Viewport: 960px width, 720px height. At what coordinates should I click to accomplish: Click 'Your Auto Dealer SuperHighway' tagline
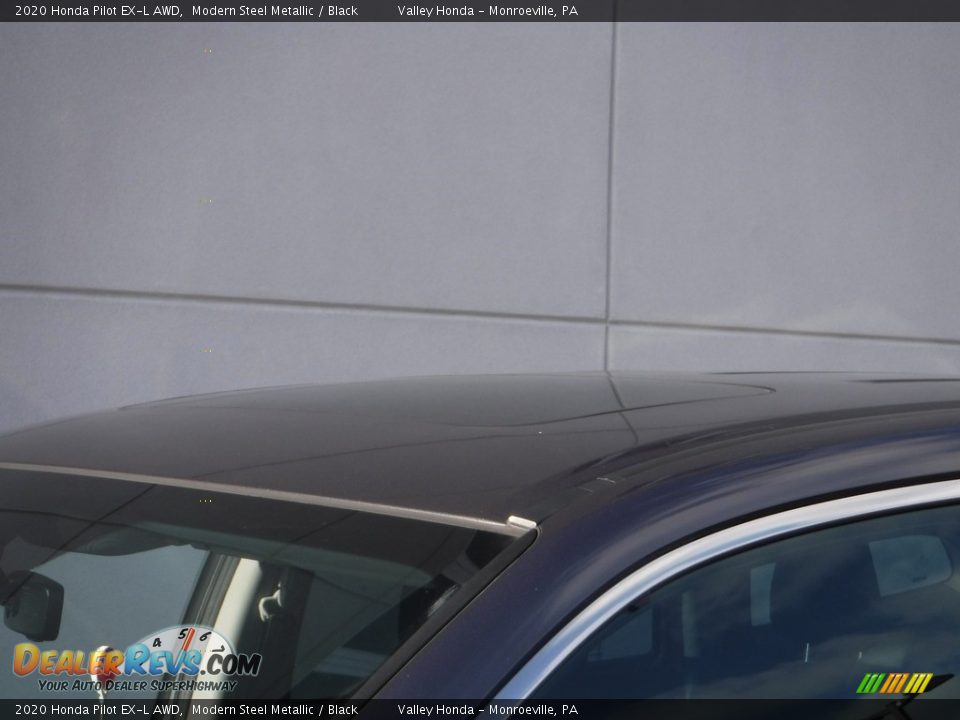[137, 685]
